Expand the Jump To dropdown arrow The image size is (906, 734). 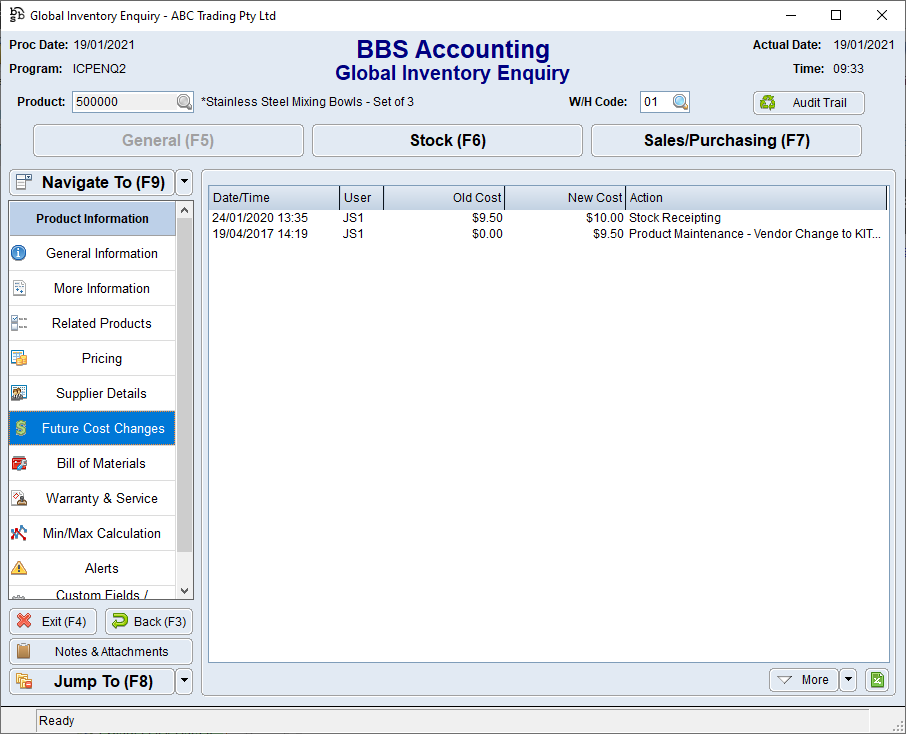point(184,682)
